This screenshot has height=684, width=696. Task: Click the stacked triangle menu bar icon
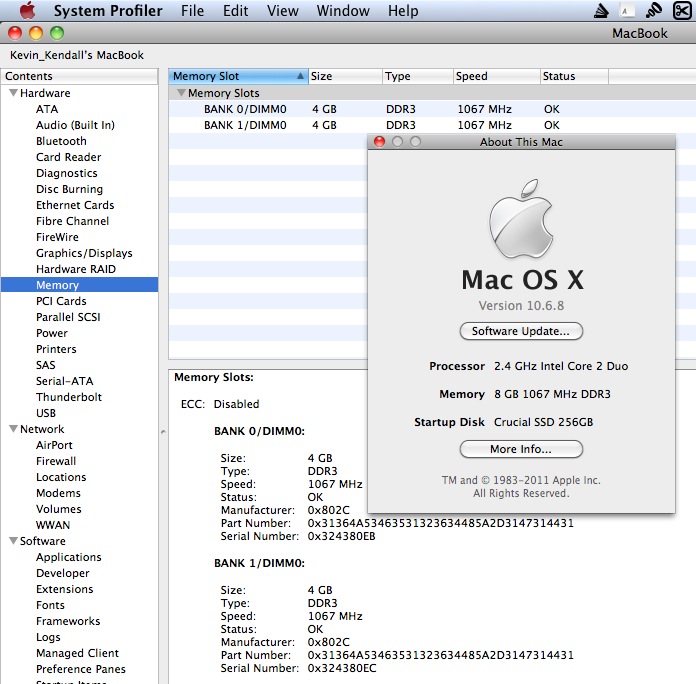point(601,11)
